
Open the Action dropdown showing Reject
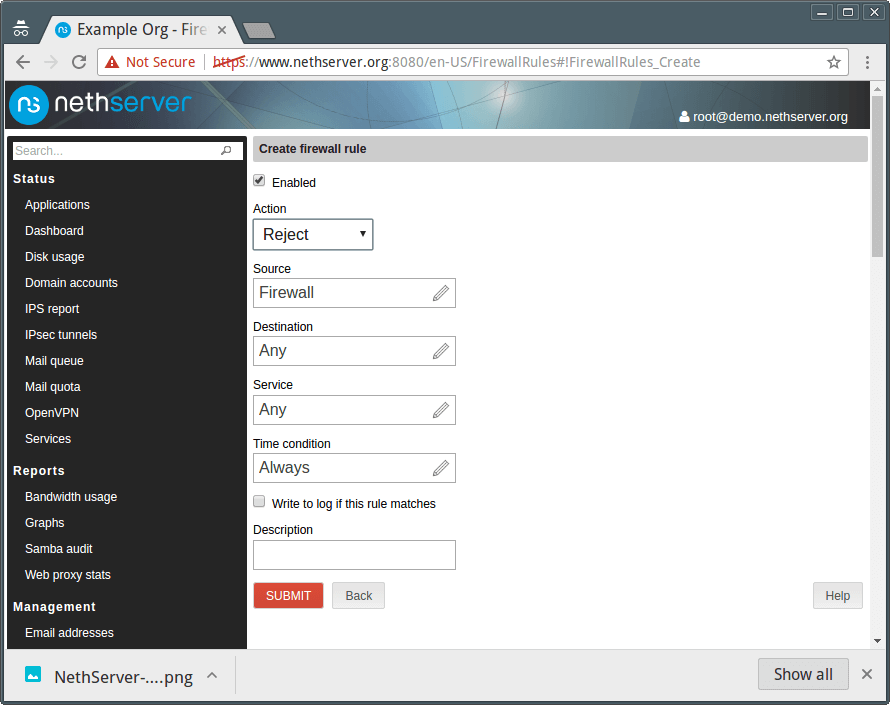tap(313, 234)
